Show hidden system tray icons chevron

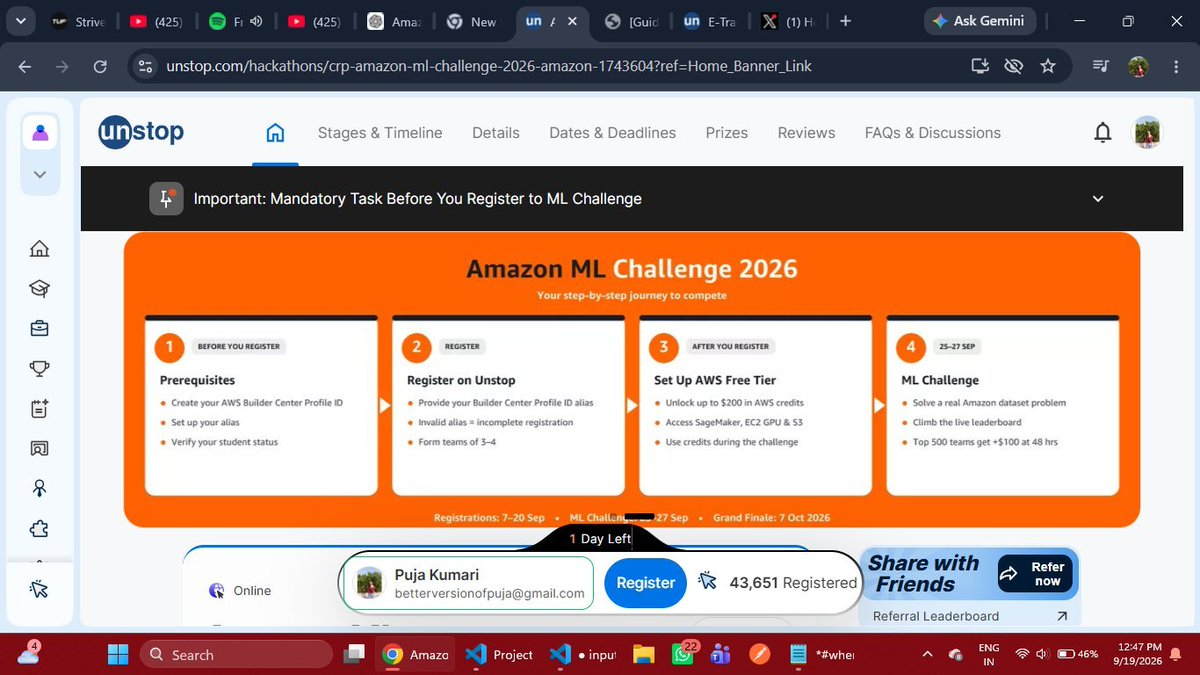(x=927, y=655)
